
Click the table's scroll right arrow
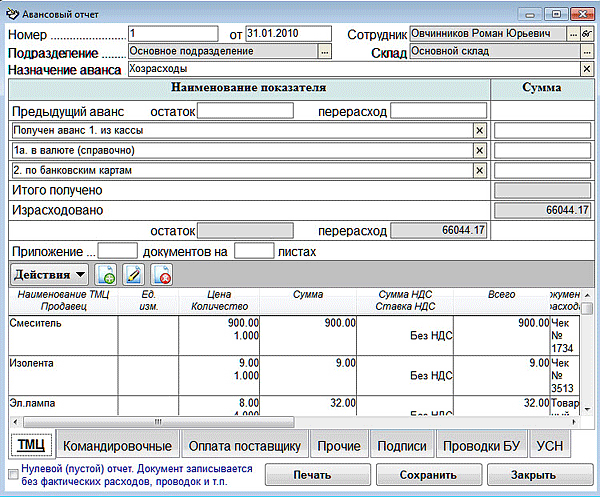point(574,422)
